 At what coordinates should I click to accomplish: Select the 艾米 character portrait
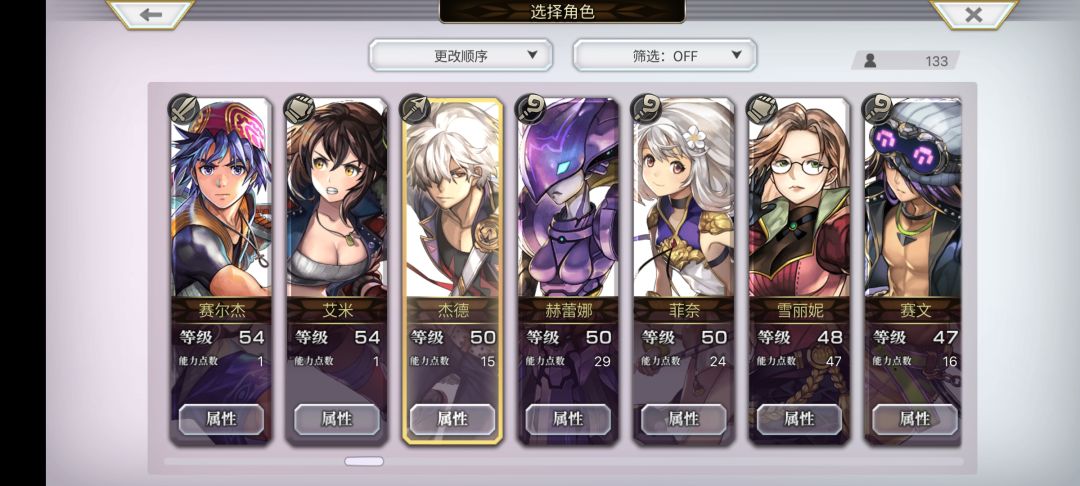337,198
